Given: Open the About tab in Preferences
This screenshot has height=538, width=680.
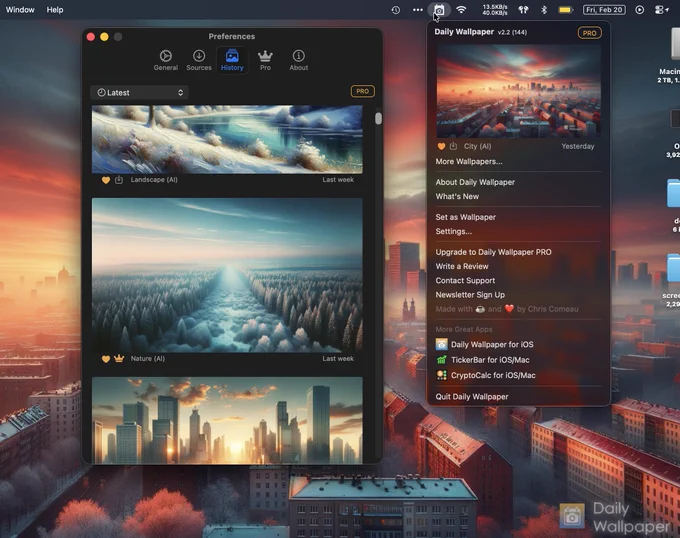Looking at the screenshot, I should 298,60.
